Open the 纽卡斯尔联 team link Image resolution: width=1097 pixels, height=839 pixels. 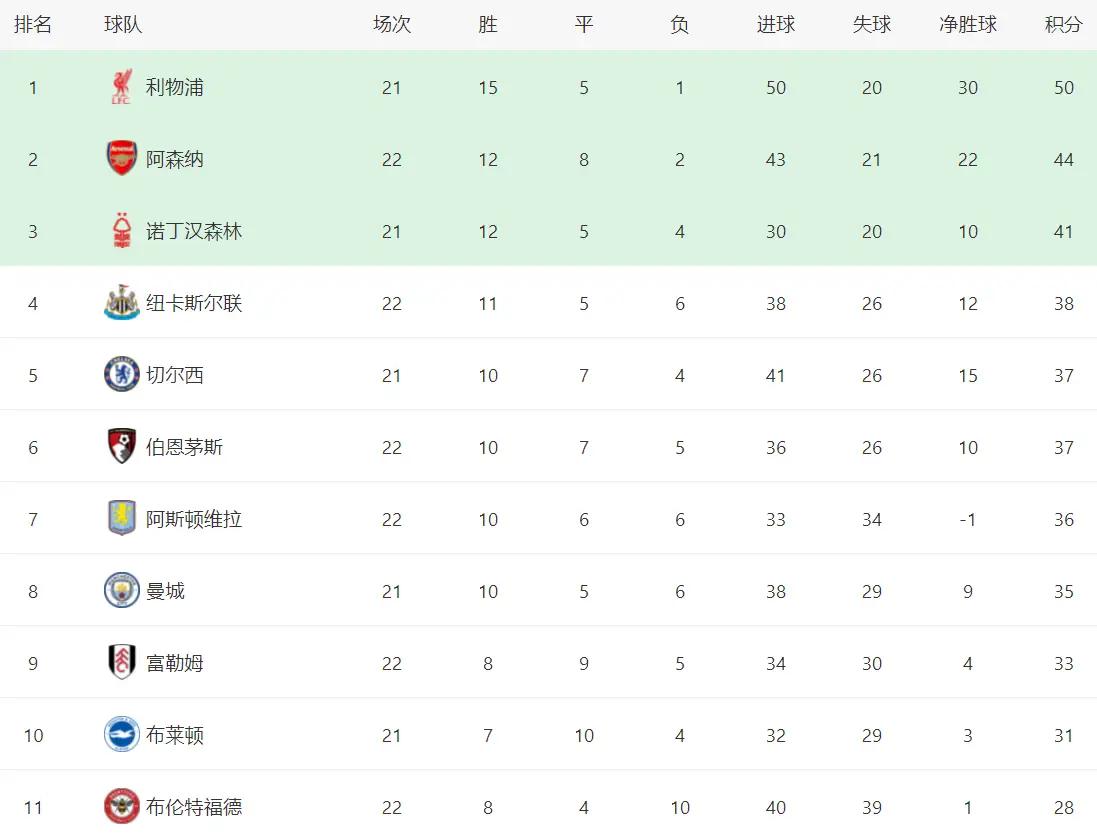pyautogui.click(x=194, y=303)
